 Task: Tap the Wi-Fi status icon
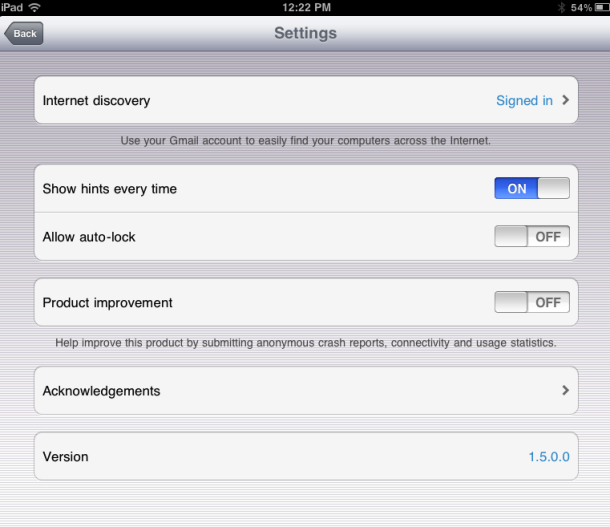35,7
